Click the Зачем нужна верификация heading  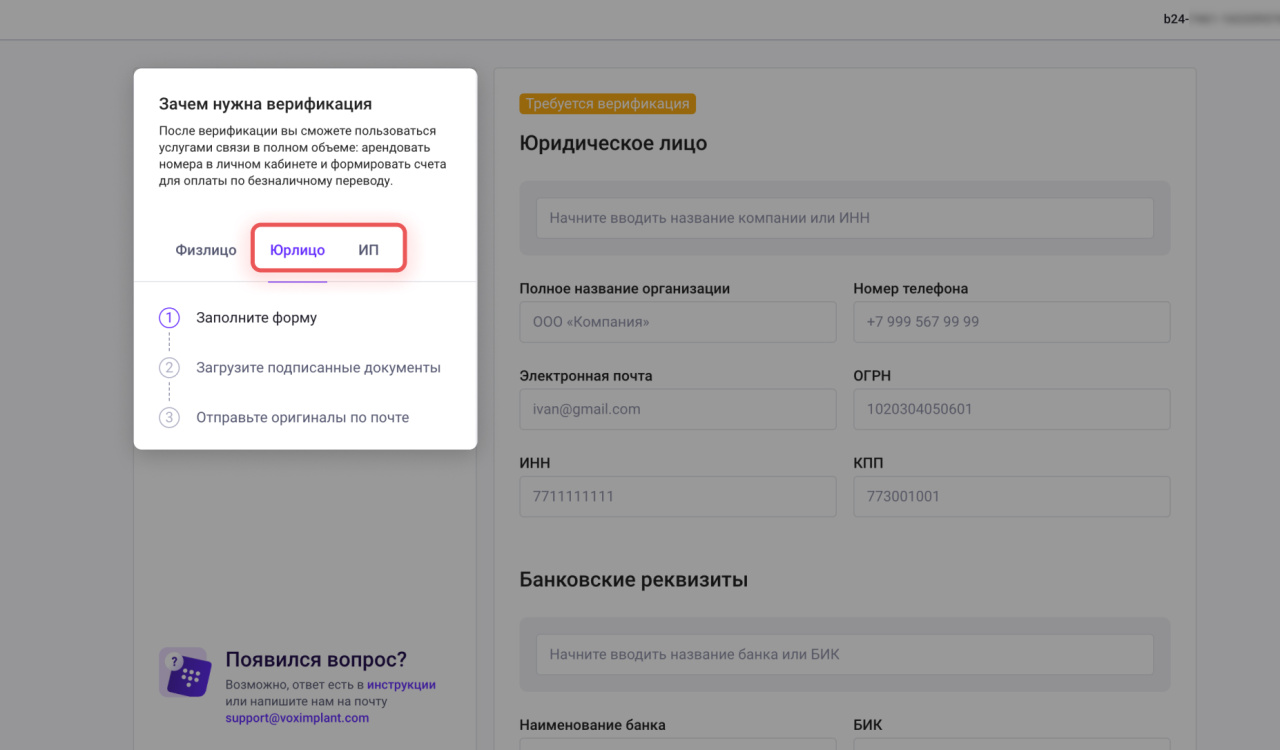[x=265, y=104]
